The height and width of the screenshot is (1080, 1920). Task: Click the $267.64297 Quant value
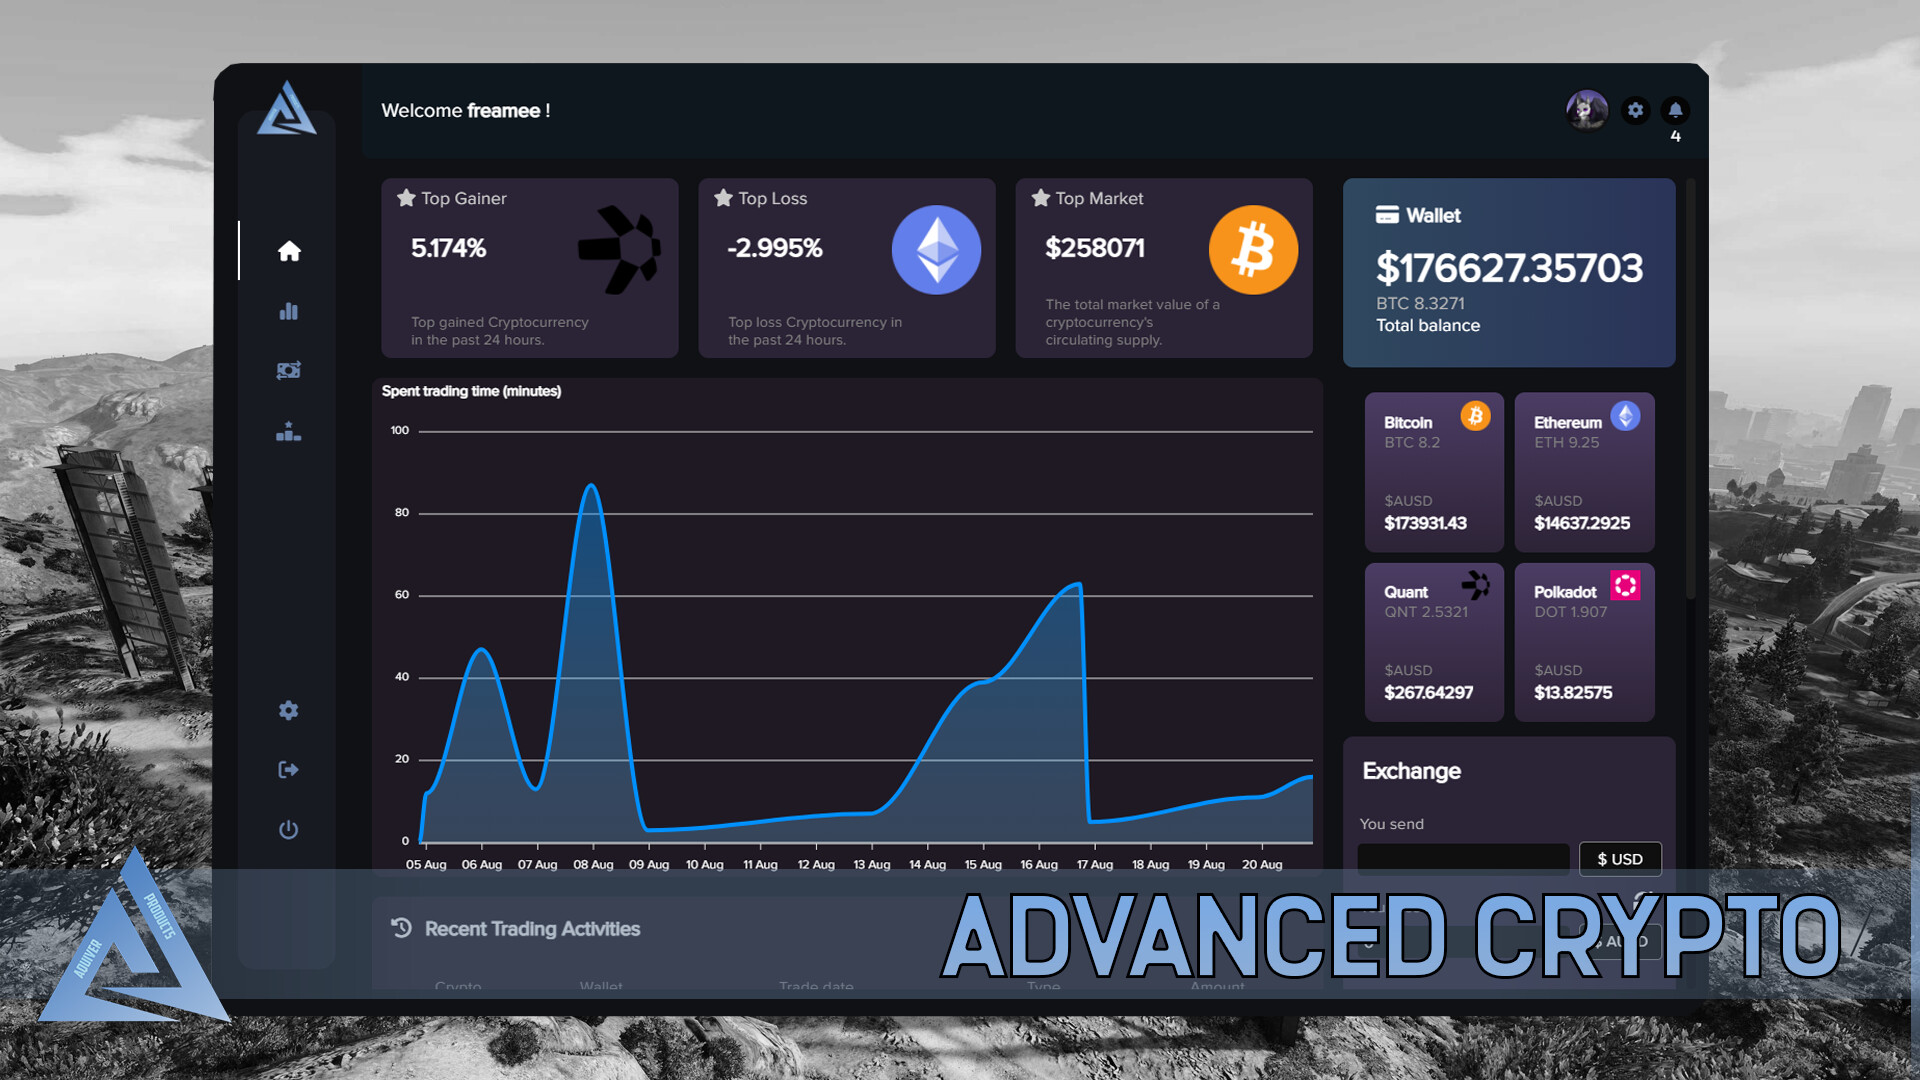click(1428, 692)
